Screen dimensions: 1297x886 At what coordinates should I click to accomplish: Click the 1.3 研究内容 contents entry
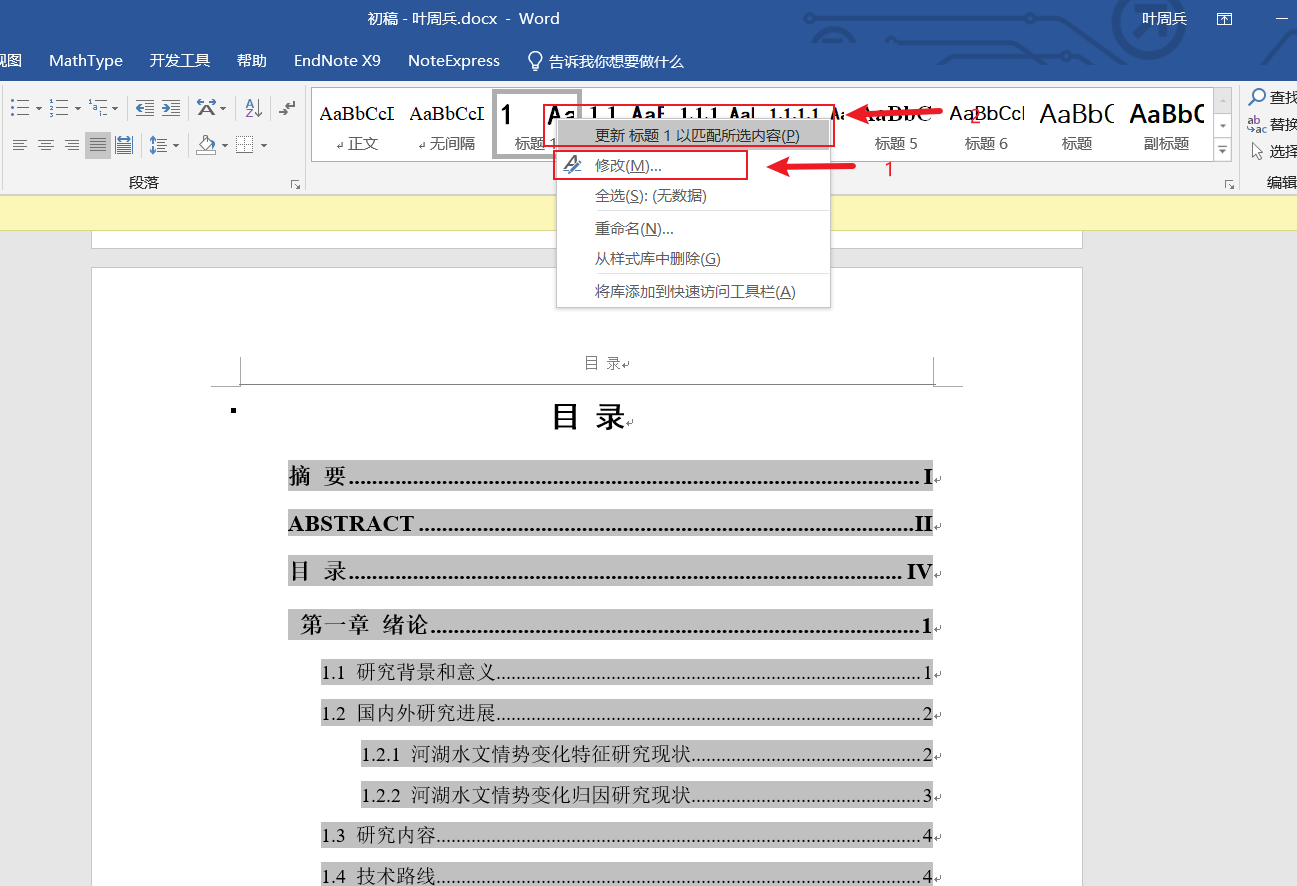pos(626,835)
